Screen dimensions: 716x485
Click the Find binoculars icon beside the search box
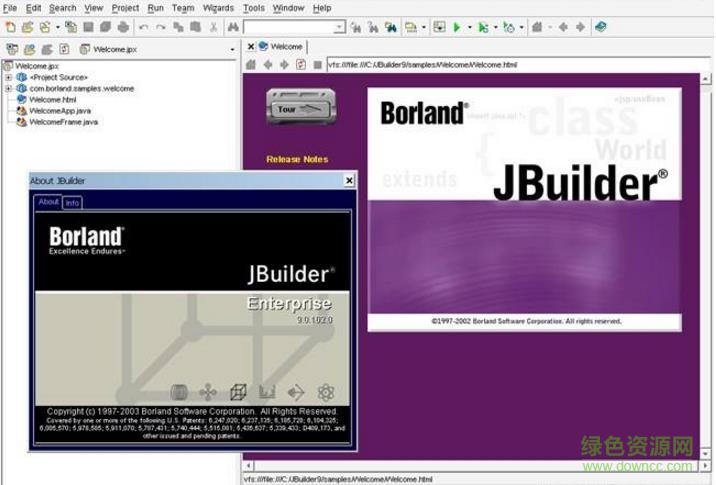click(233, 27)
